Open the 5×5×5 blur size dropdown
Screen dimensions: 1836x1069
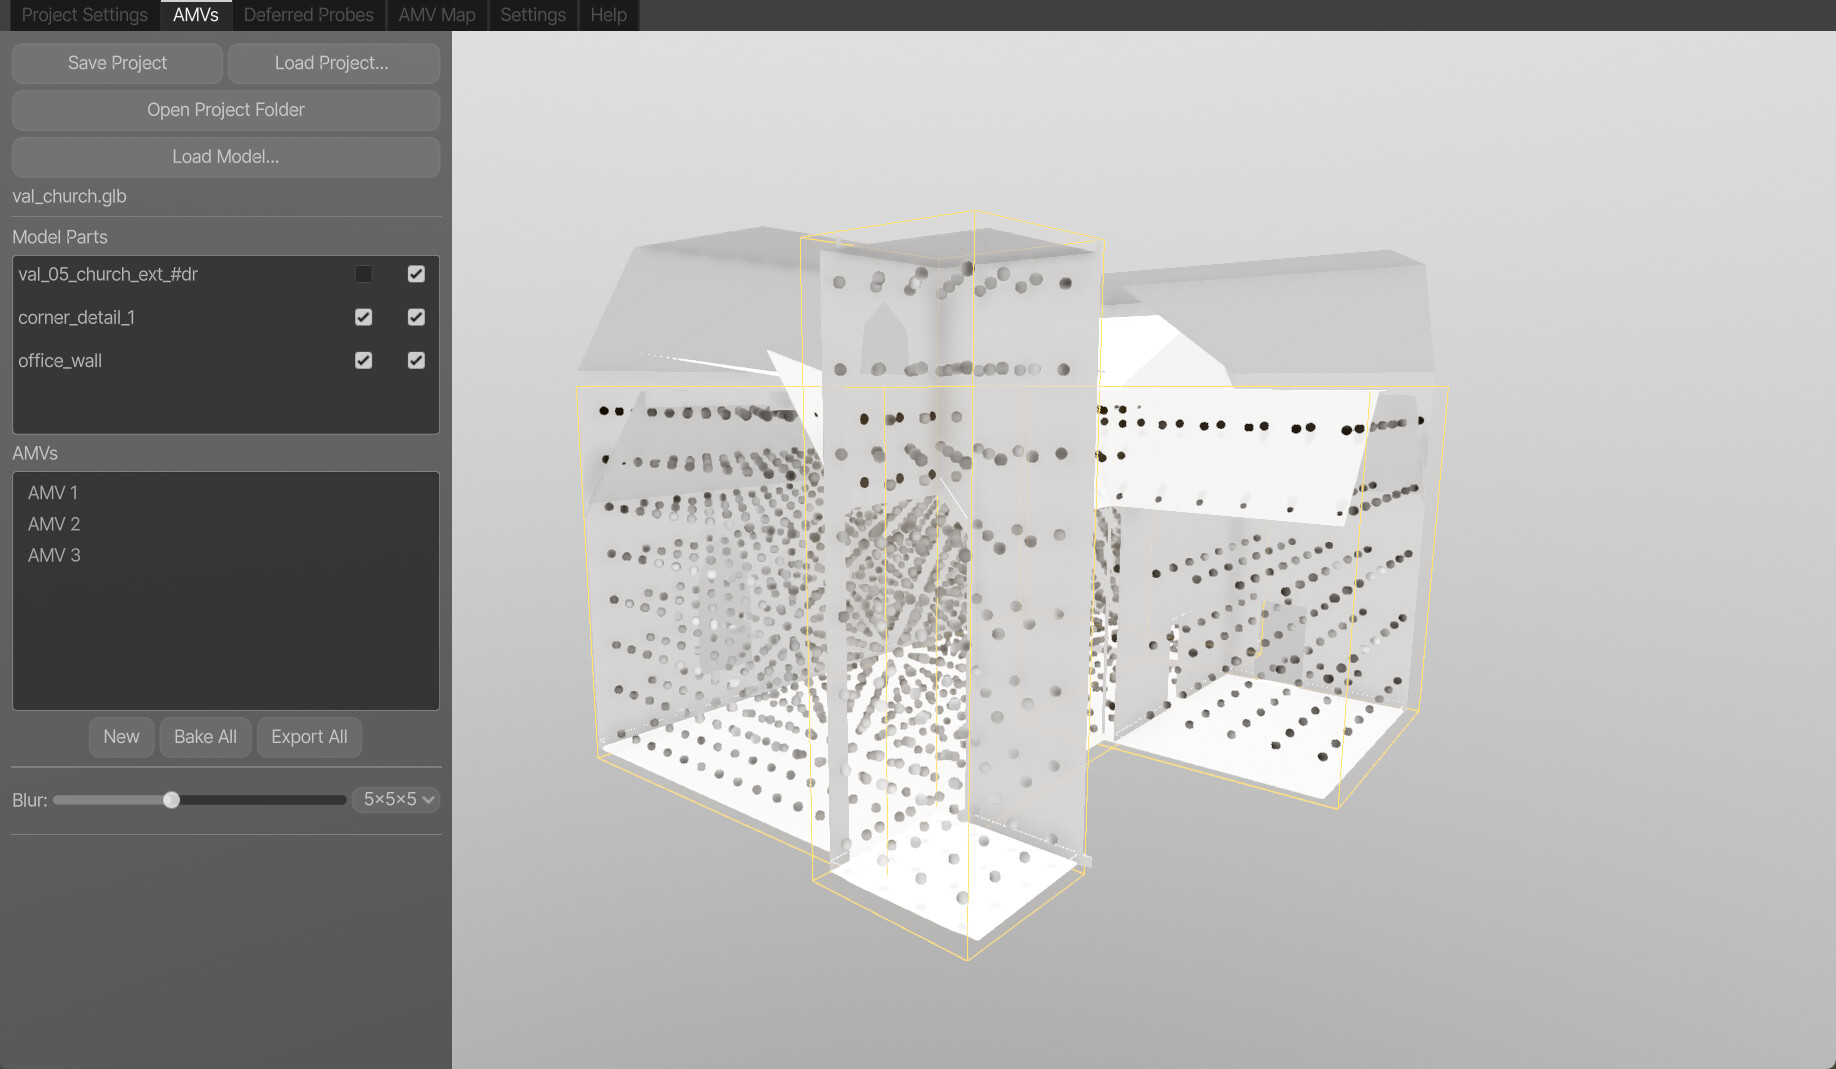[397, 799]
